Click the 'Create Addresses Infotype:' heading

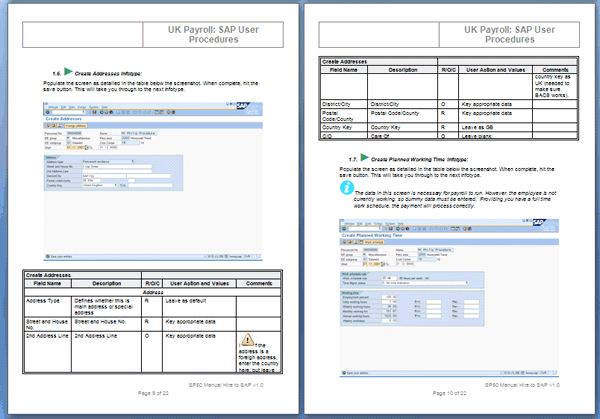108,73
